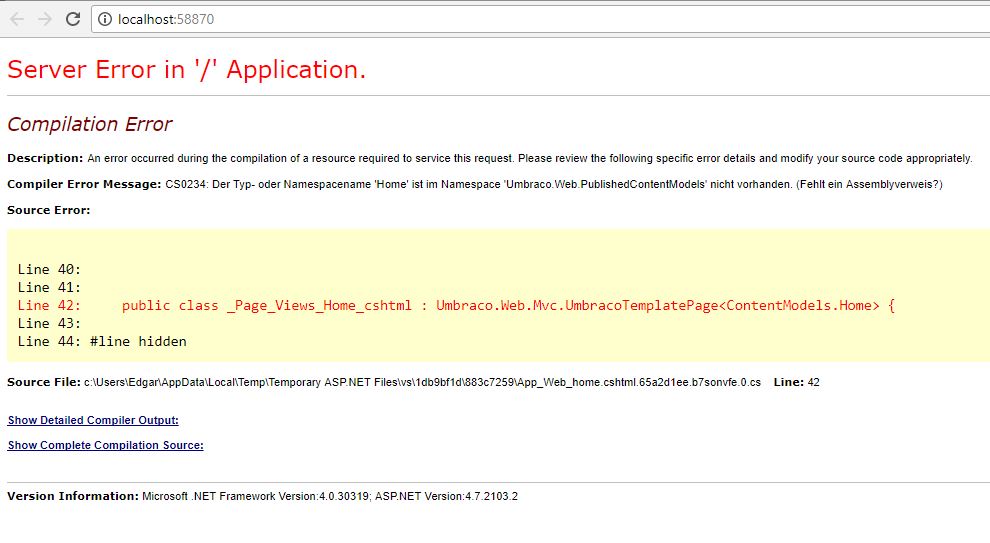Click Line 41 in the source block
This screenshot has width=990, height=543.
49,287
